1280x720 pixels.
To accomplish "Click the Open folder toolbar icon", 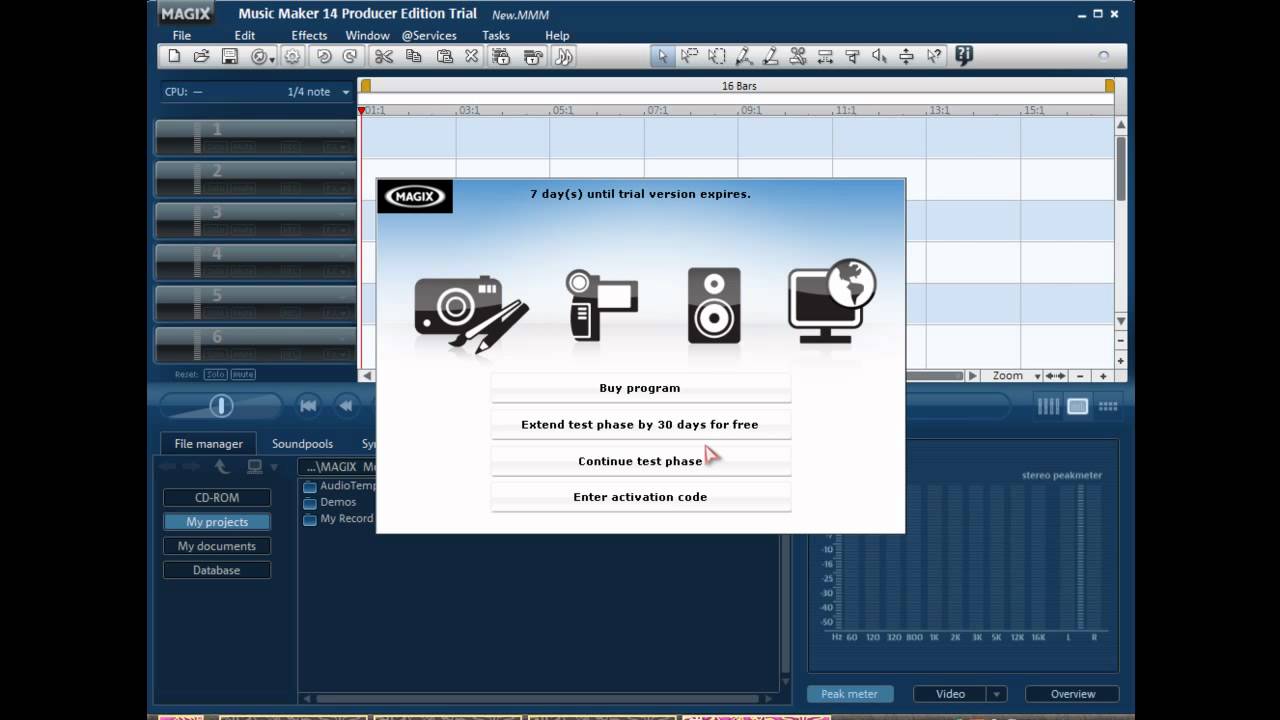I will [201, 57].
